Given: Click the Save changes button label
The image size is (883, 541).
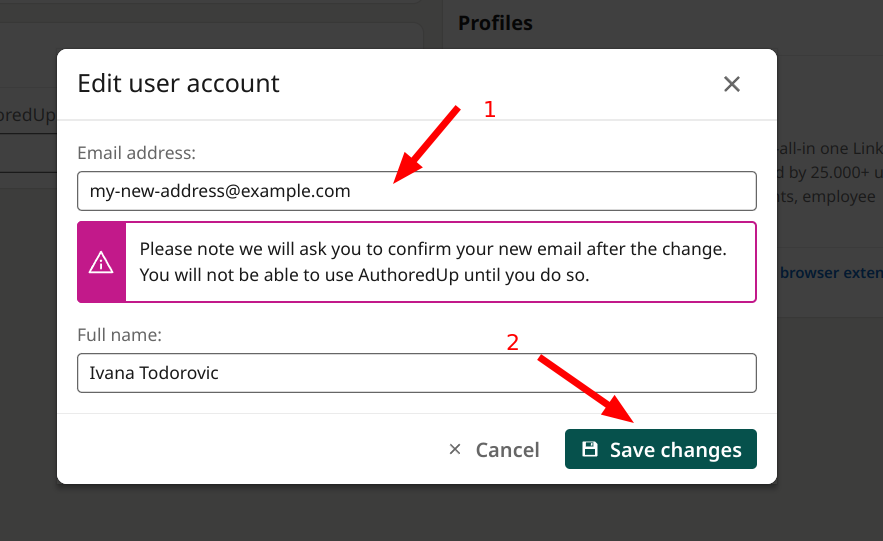Looking at the screenshot, I should (x=675, y=449).
